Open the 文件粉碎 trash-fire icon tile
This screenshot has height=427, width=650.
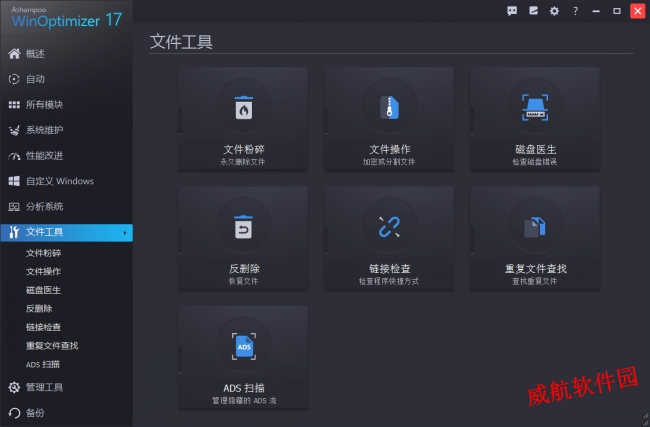click(x=244, y=107)
